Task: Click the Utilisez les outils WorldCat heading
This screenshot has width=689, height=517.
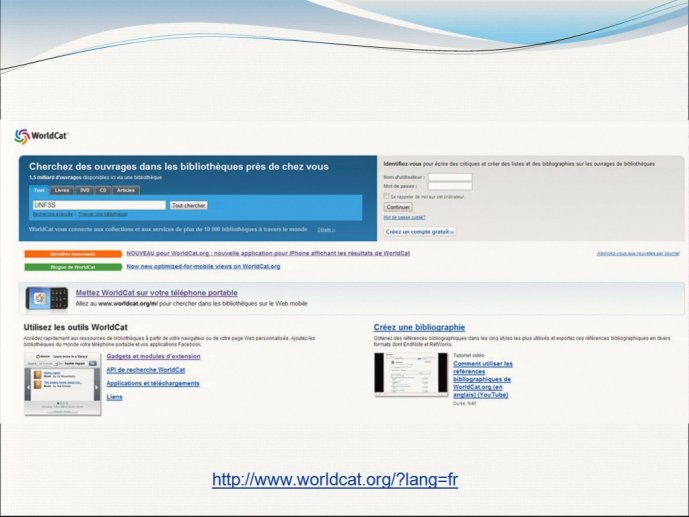Action: point(76,327)
